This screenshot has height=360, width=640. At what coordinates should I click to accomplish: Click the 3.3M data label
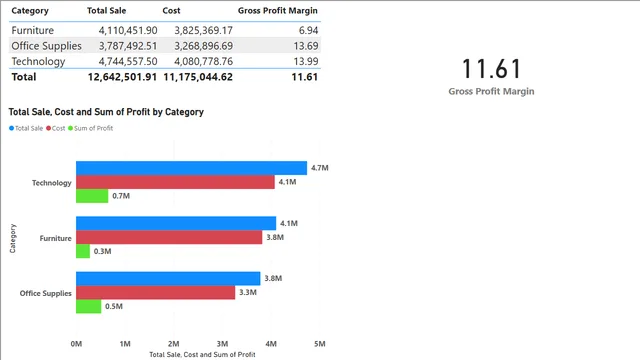pos(248,292)
